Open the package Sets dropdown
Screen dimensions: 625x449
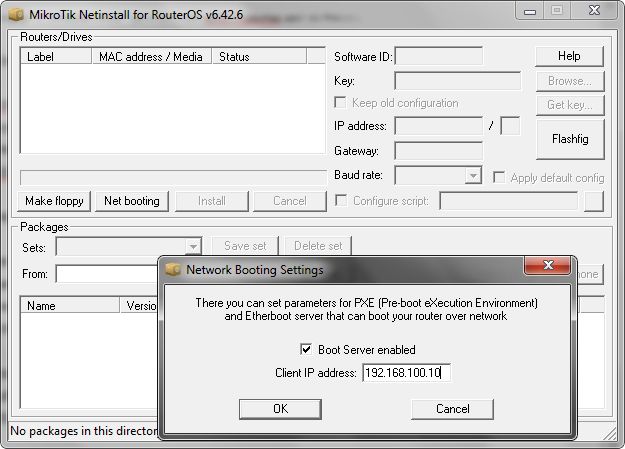tap(193, 246)
